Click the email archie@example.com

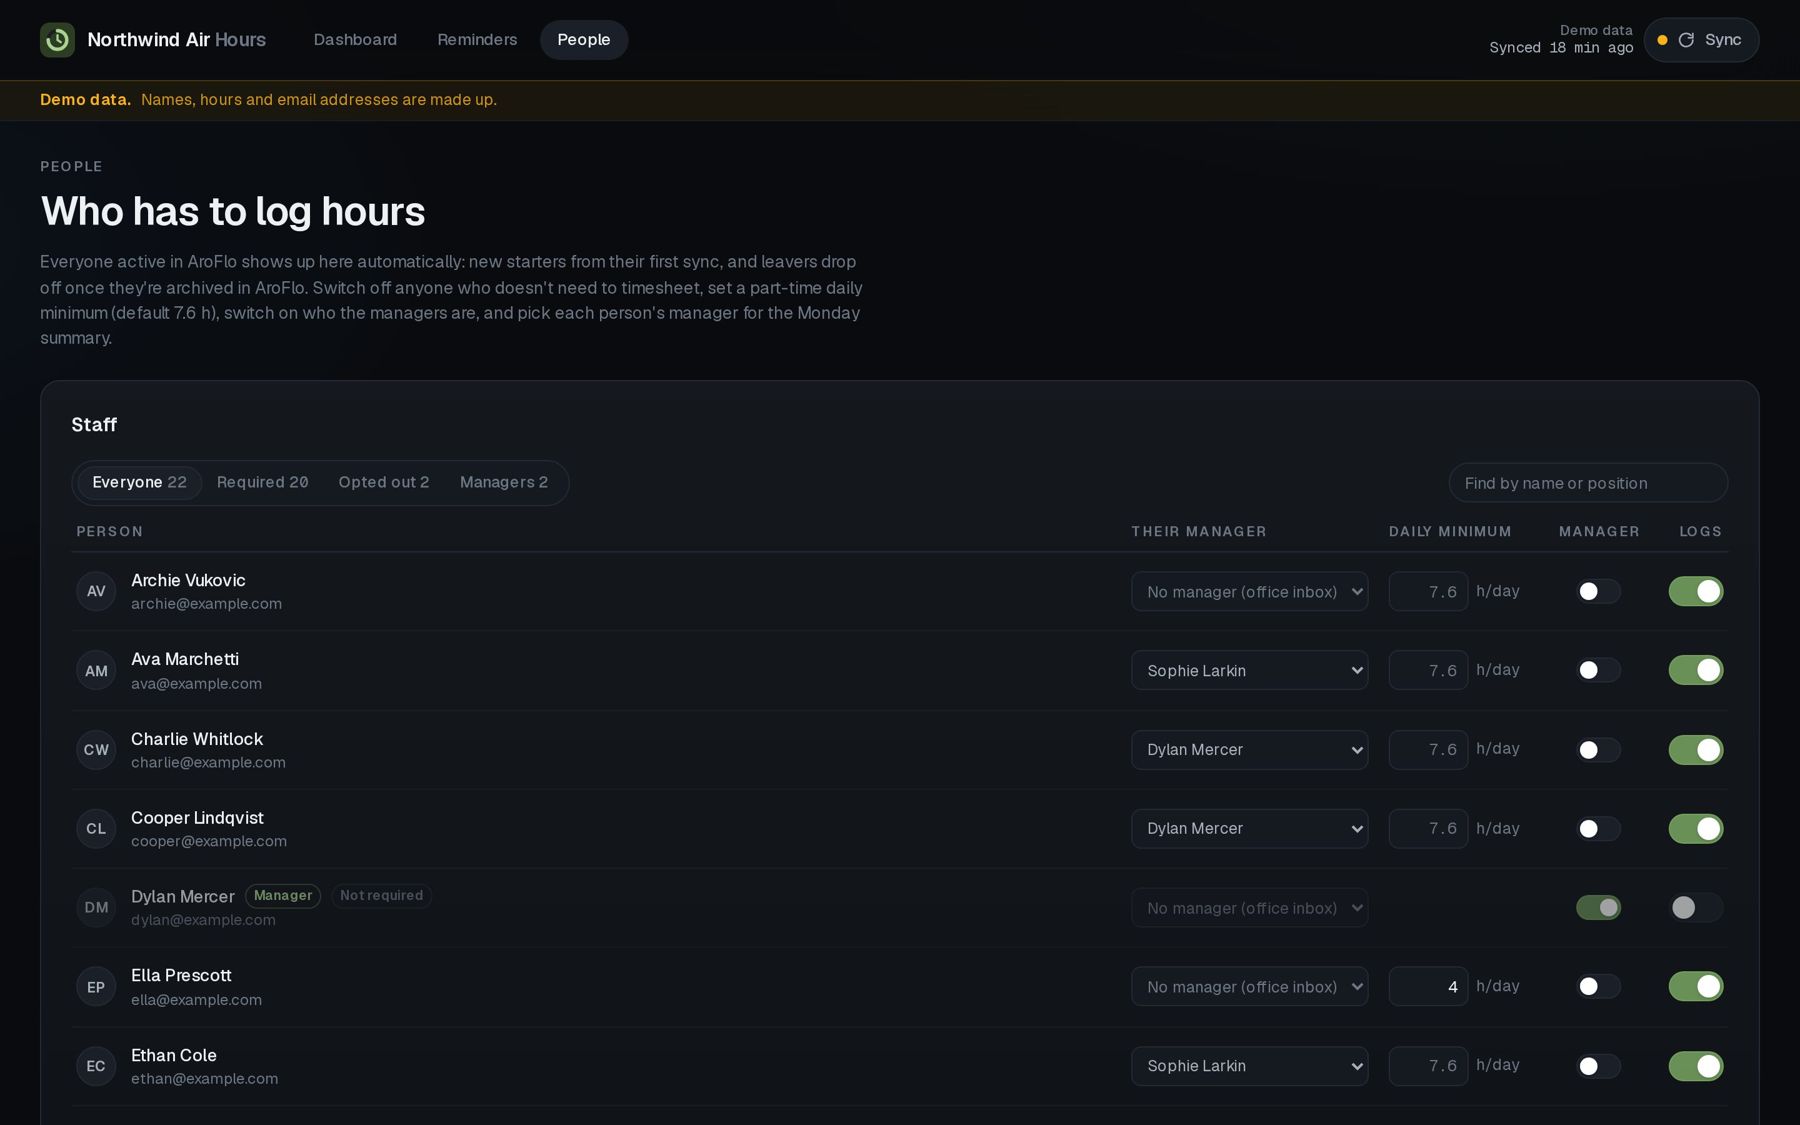(x=206, y=604)
